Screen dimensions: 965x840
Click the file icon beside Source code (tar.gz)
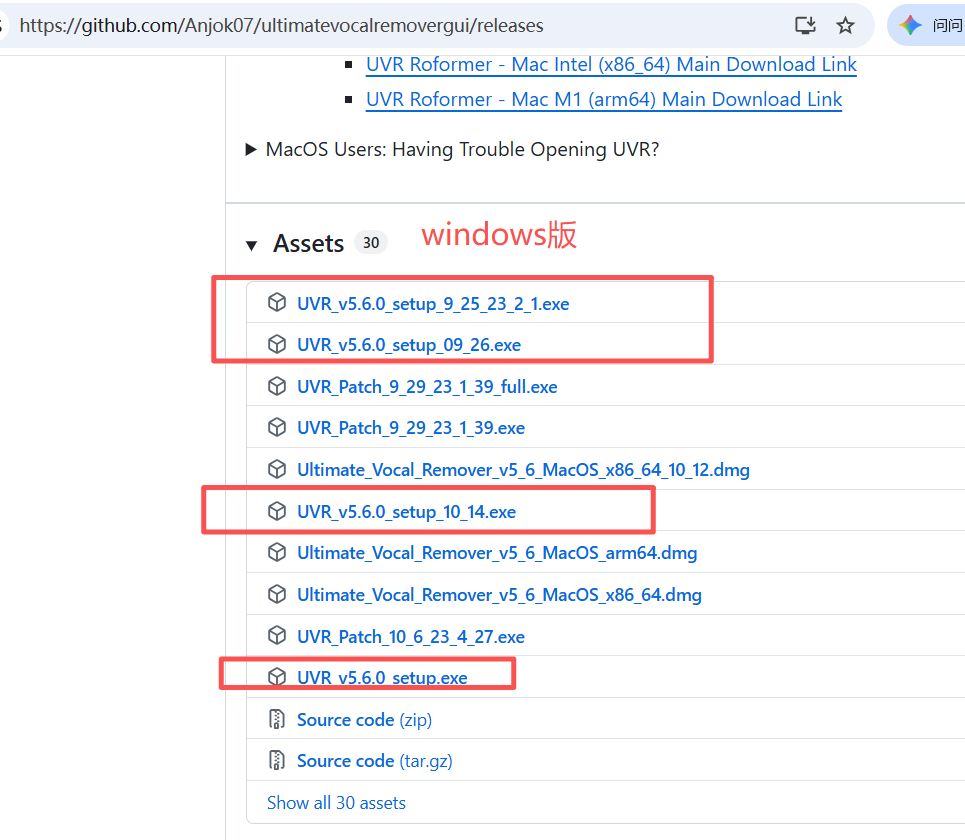pos(277,761)
